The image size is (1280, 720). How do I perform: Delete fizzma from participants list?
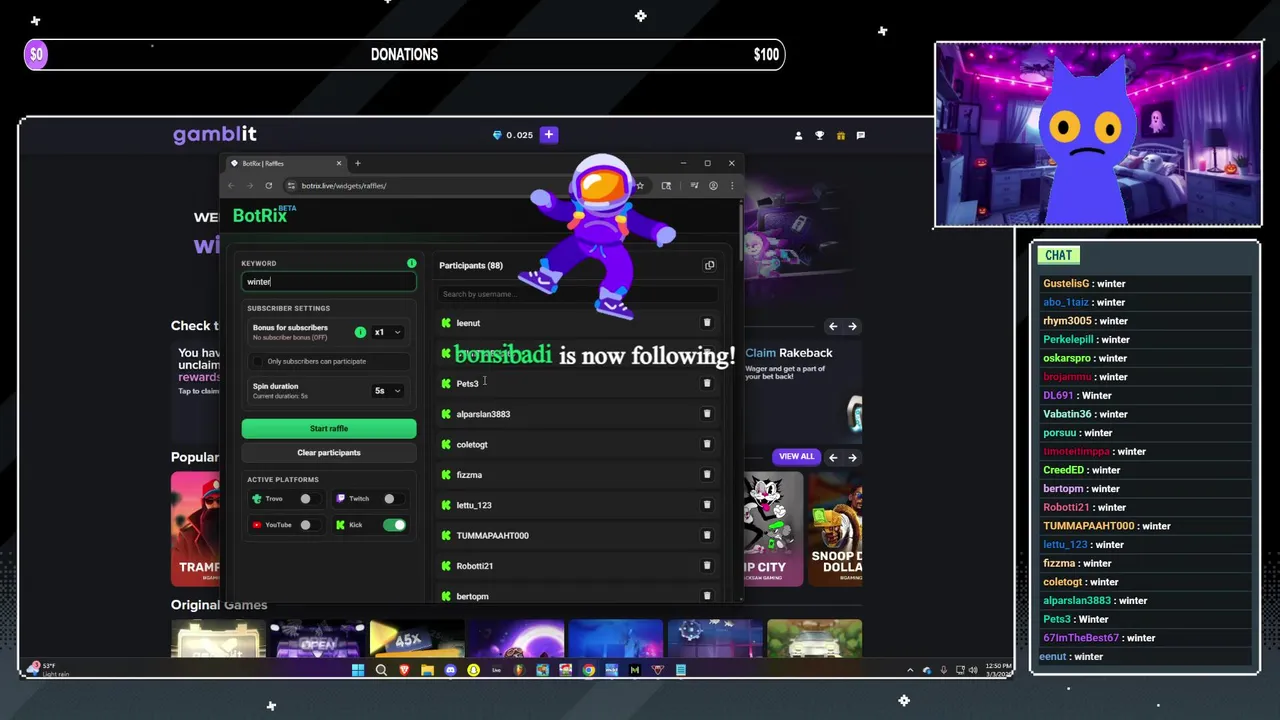coord(707,474)
